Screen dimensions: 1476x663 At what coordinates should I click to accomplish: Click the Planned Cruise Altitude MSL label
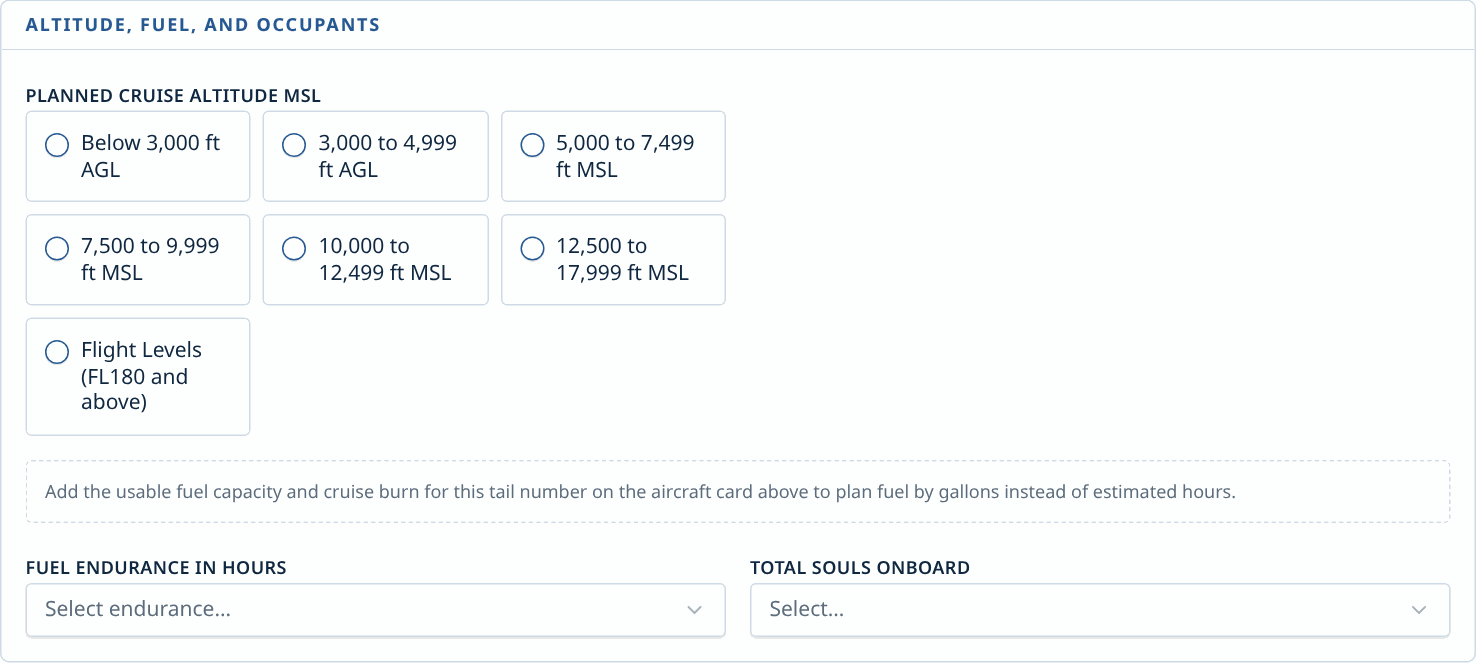pos(173,96)
